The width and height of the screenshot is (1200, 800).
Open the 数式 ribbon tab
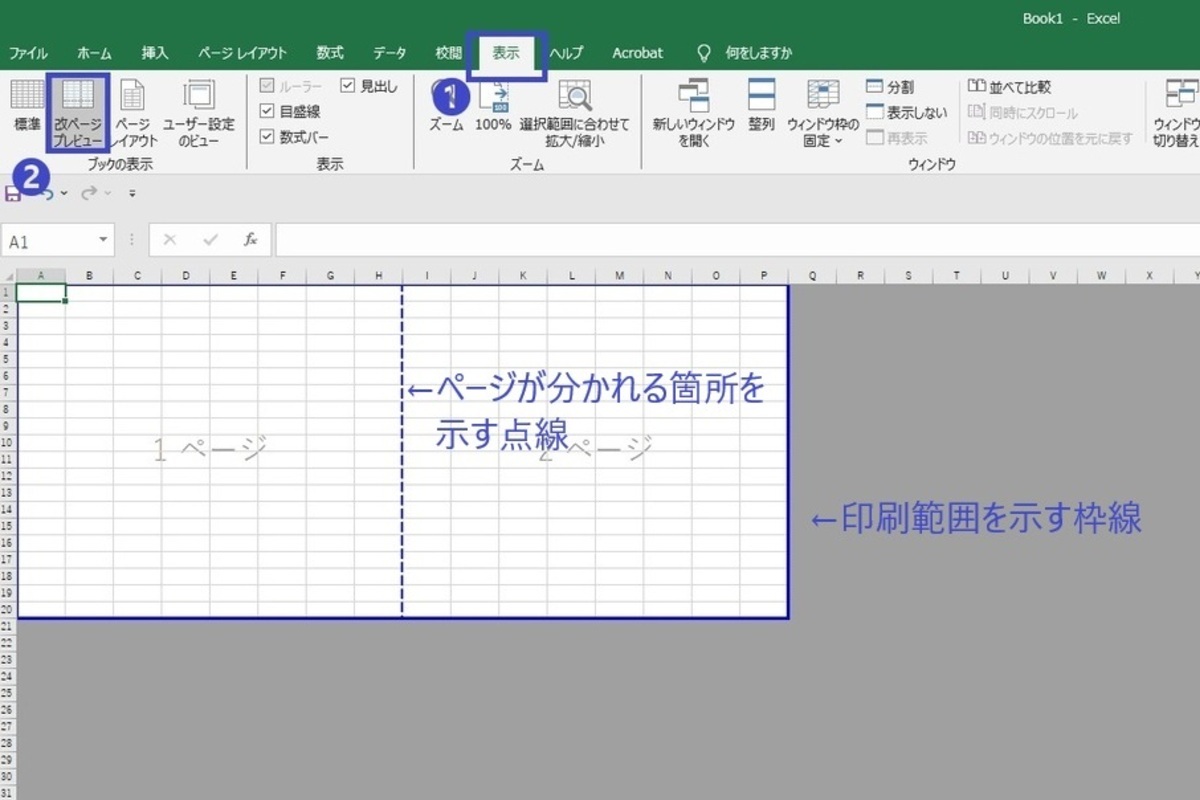point(330,53)
